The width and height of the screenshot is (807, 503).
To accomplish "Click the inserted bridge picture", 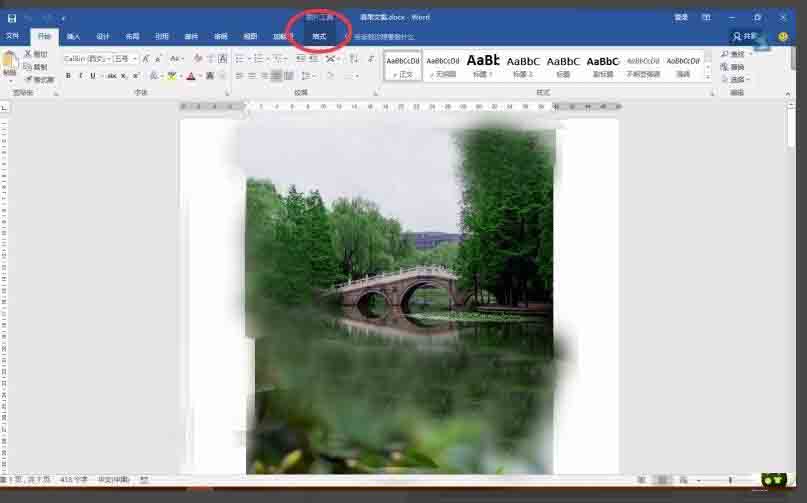I will click(400, 301).
